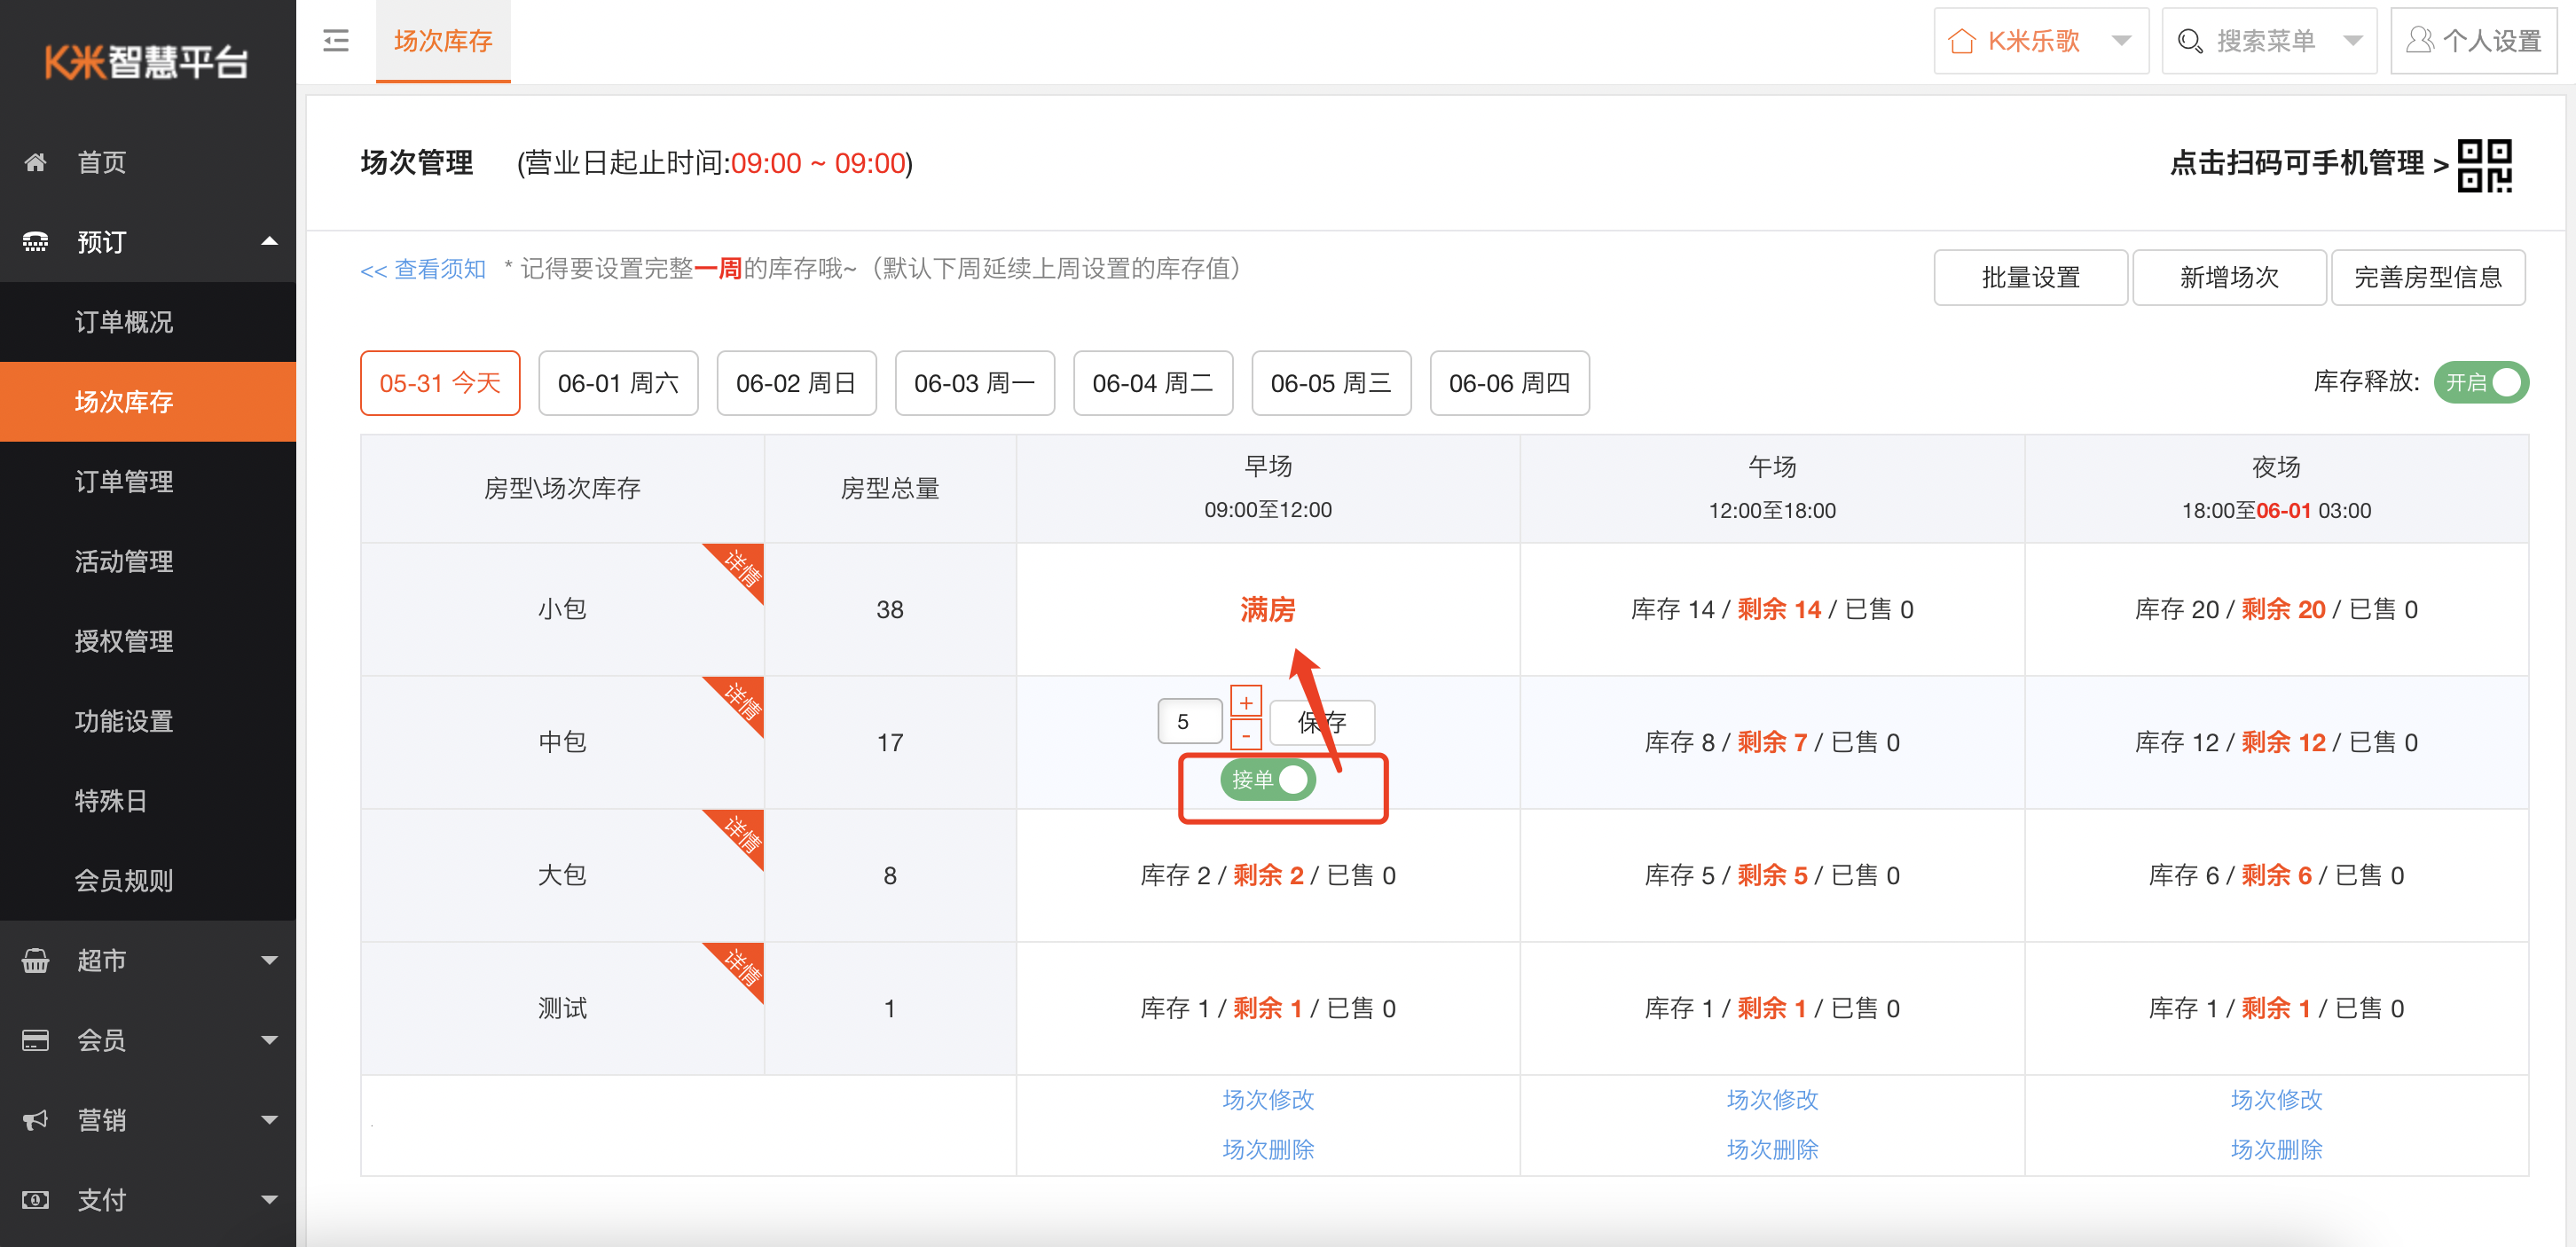This screenshot has width=2576, height=1247.
Task: Select the 06-03 周一 date tab
Action: 975,383
